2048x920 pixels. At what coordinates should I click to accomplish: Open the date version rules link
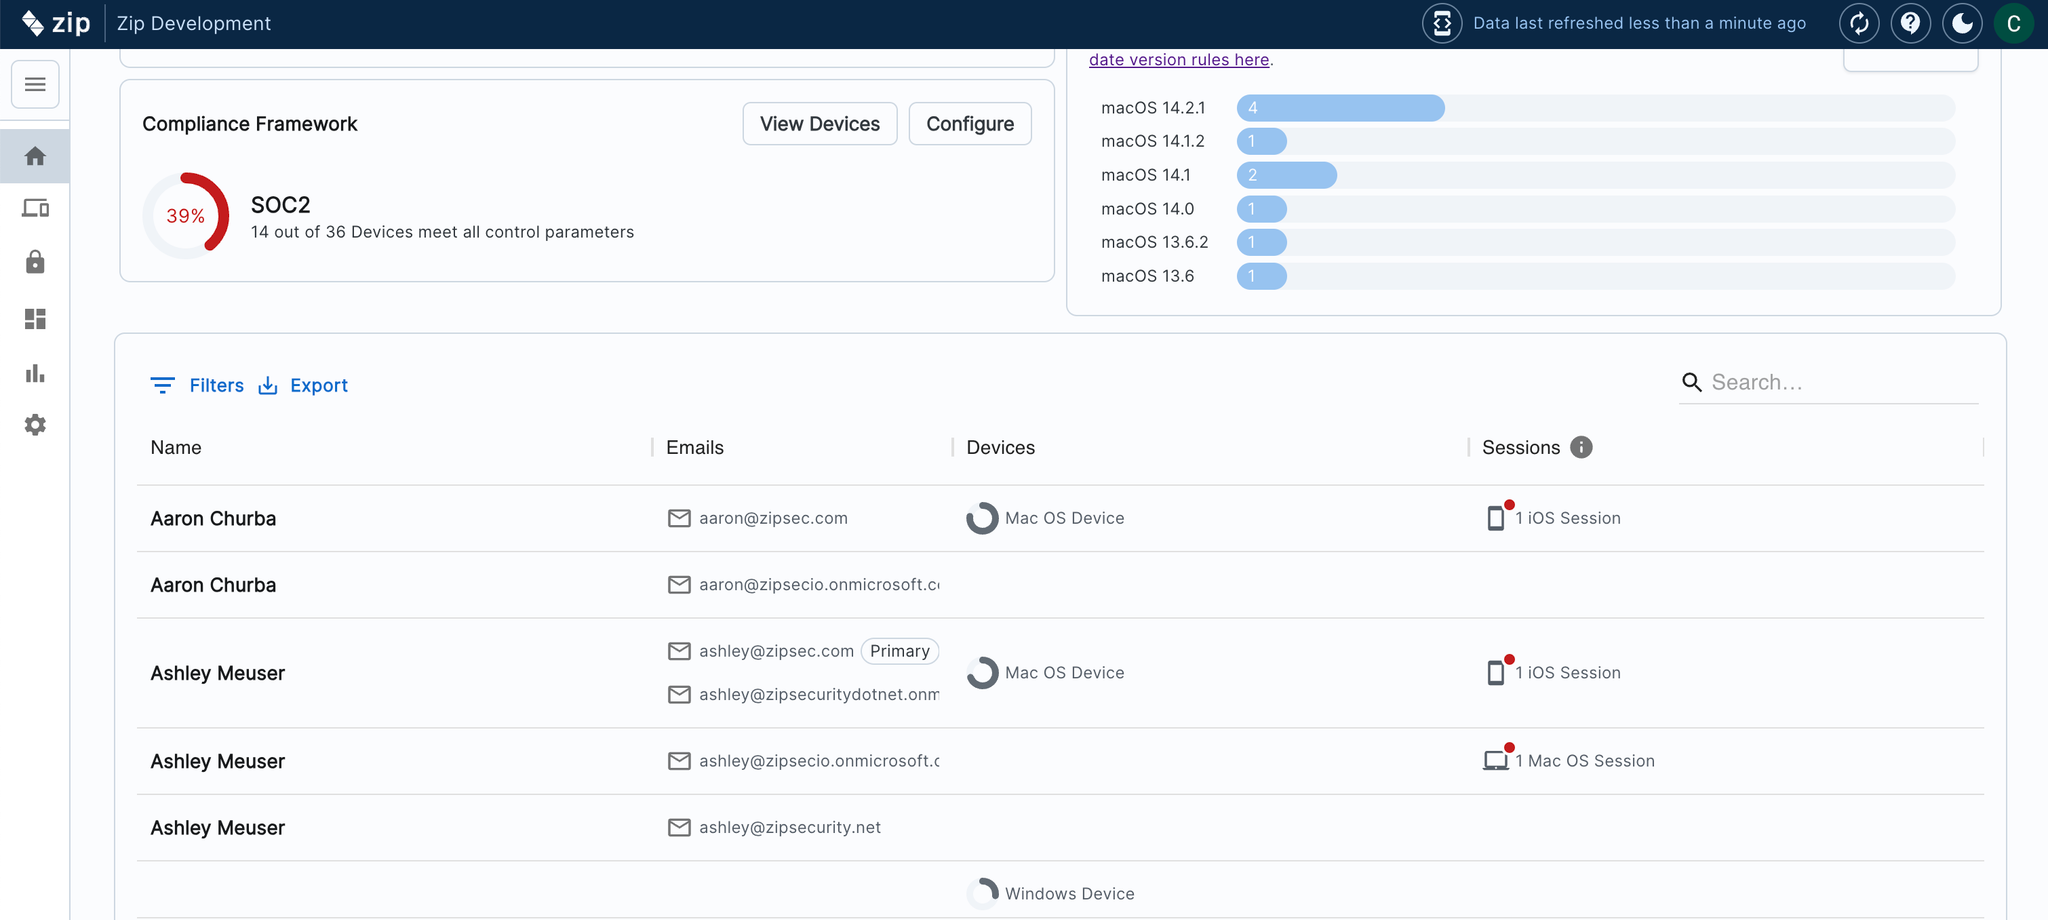1179,60
